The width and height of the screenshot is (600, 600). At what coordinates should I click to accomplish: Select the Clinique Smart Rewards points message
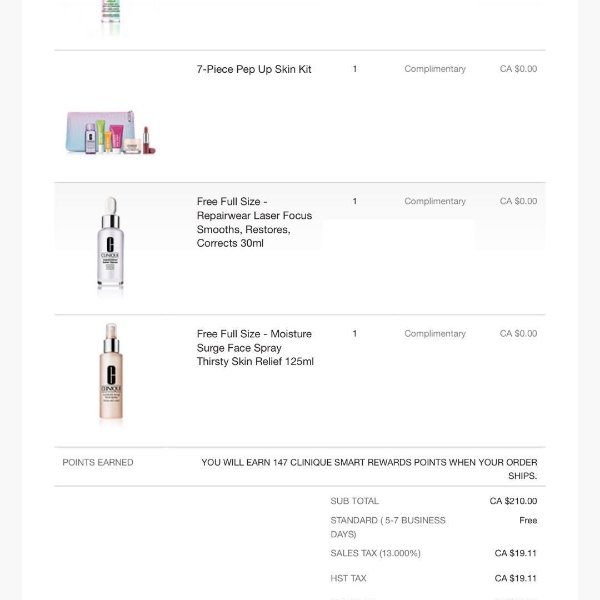click(369, 468)
